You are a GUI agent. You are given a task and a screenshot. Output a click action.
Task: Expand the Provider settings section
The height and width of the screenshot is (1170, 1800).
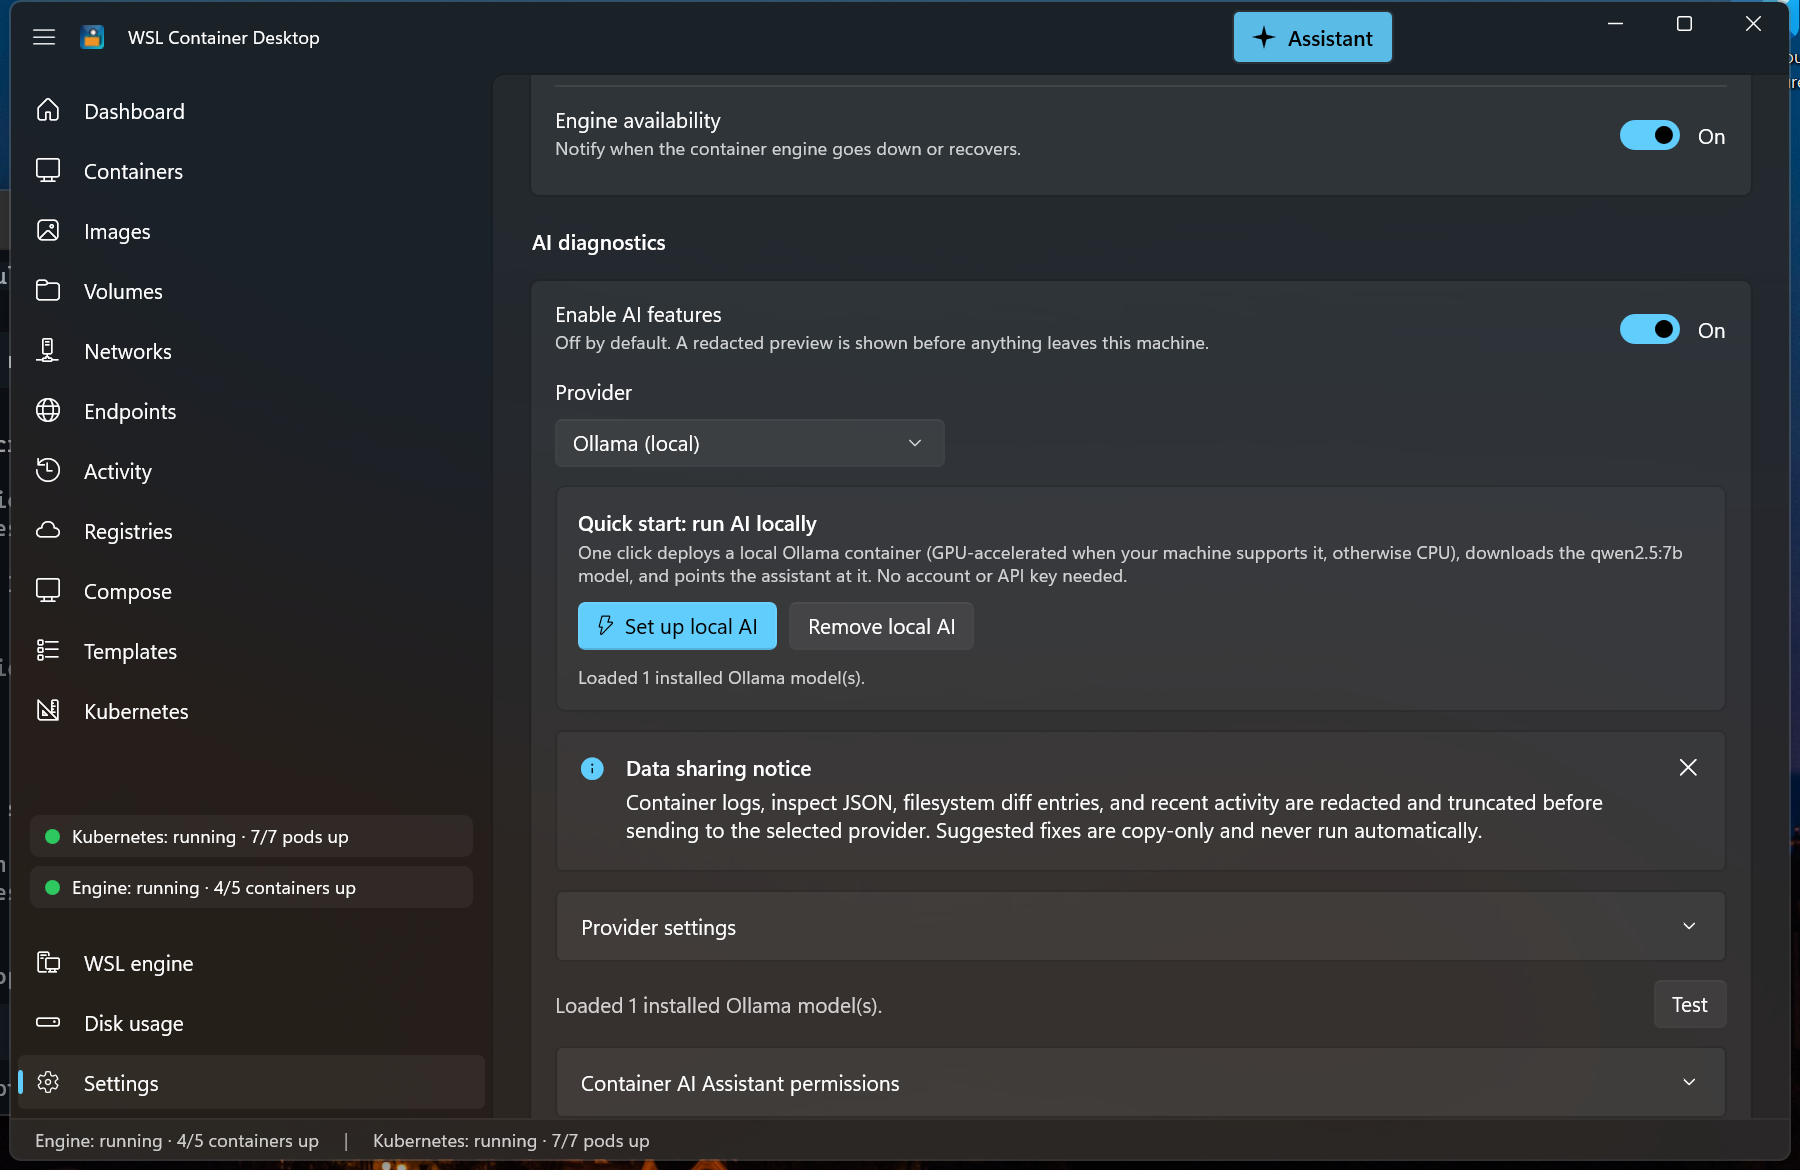(1141, 927)
